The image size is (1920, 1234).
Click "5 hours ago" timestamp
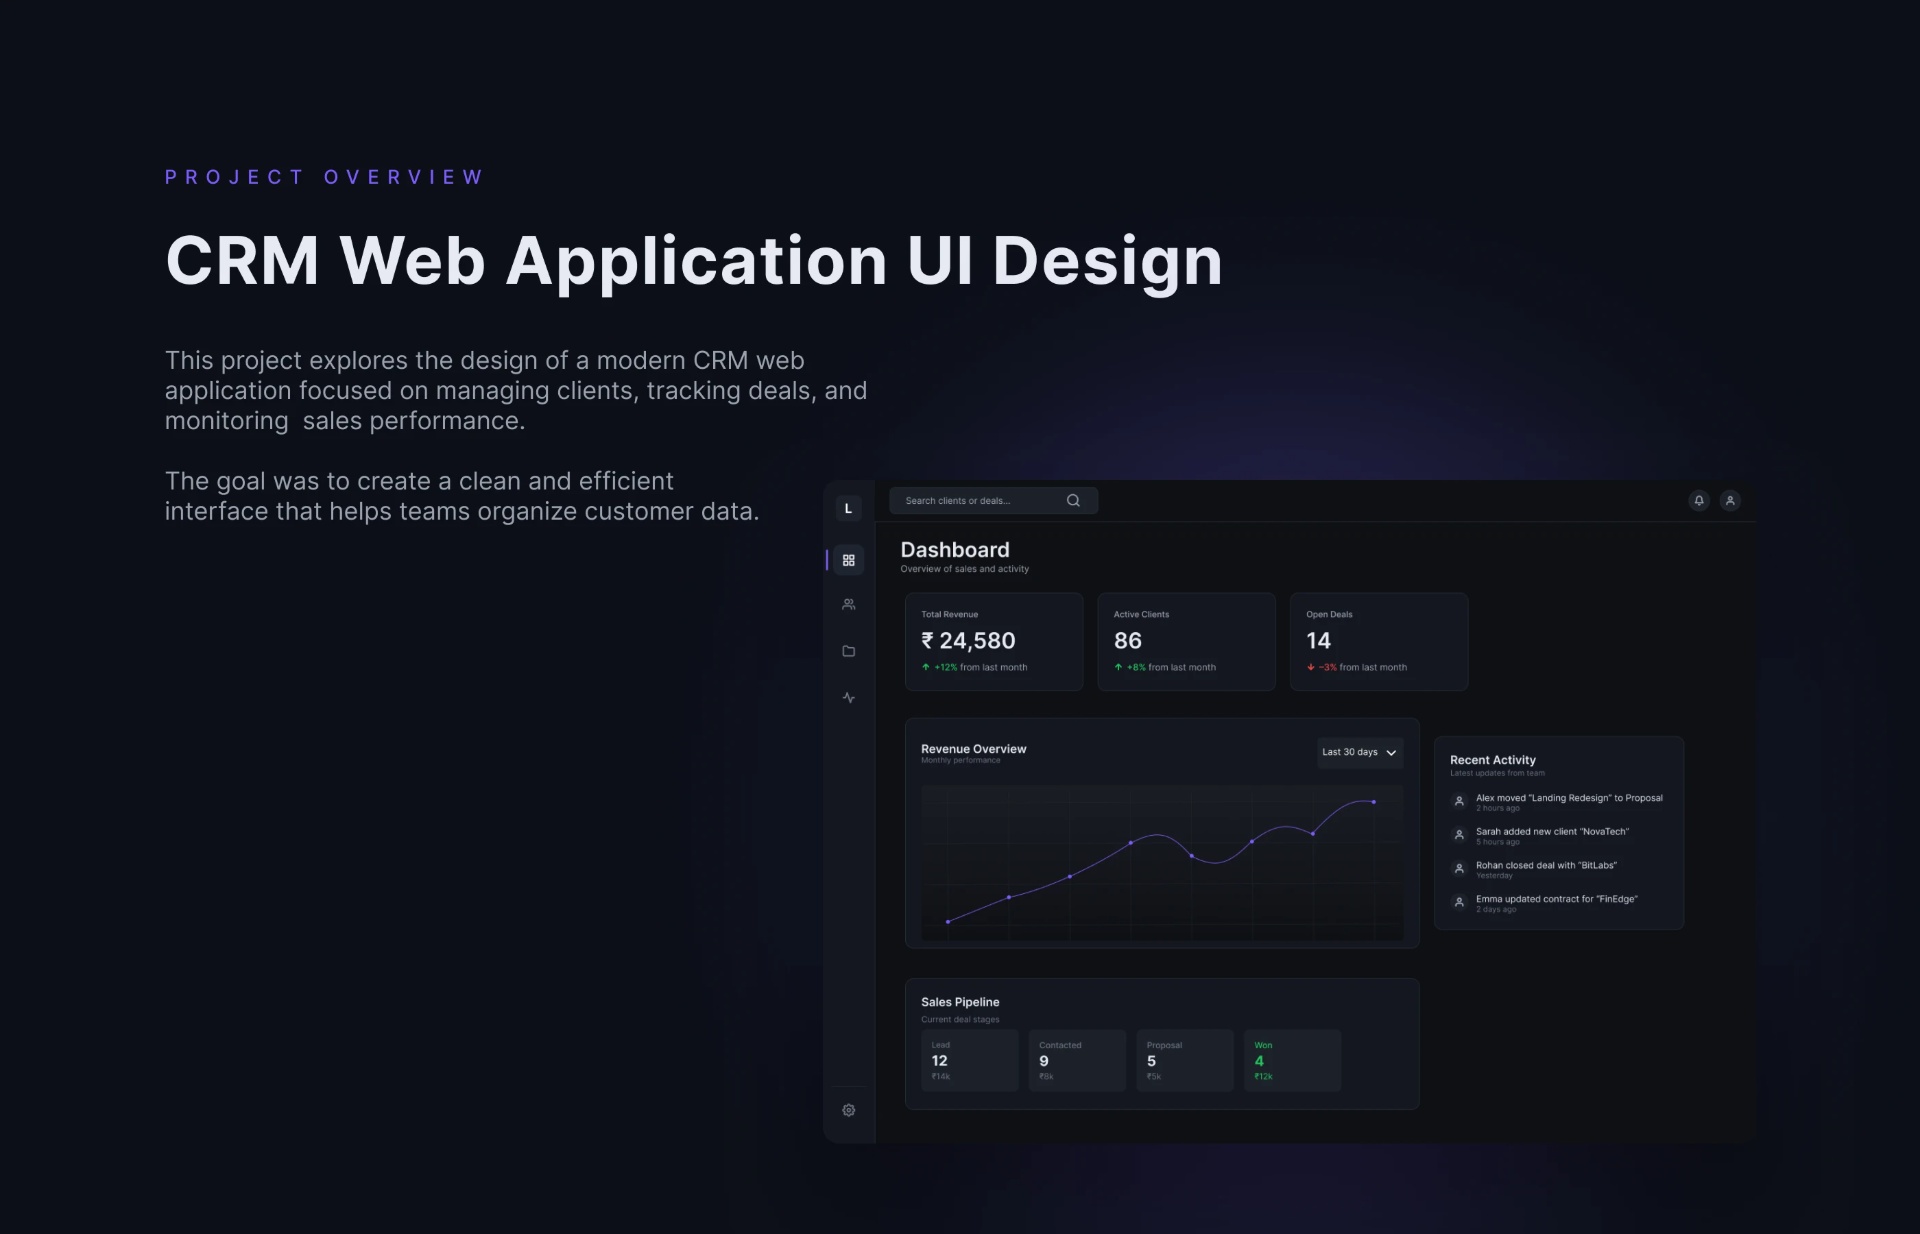[x=1498, y=842]
